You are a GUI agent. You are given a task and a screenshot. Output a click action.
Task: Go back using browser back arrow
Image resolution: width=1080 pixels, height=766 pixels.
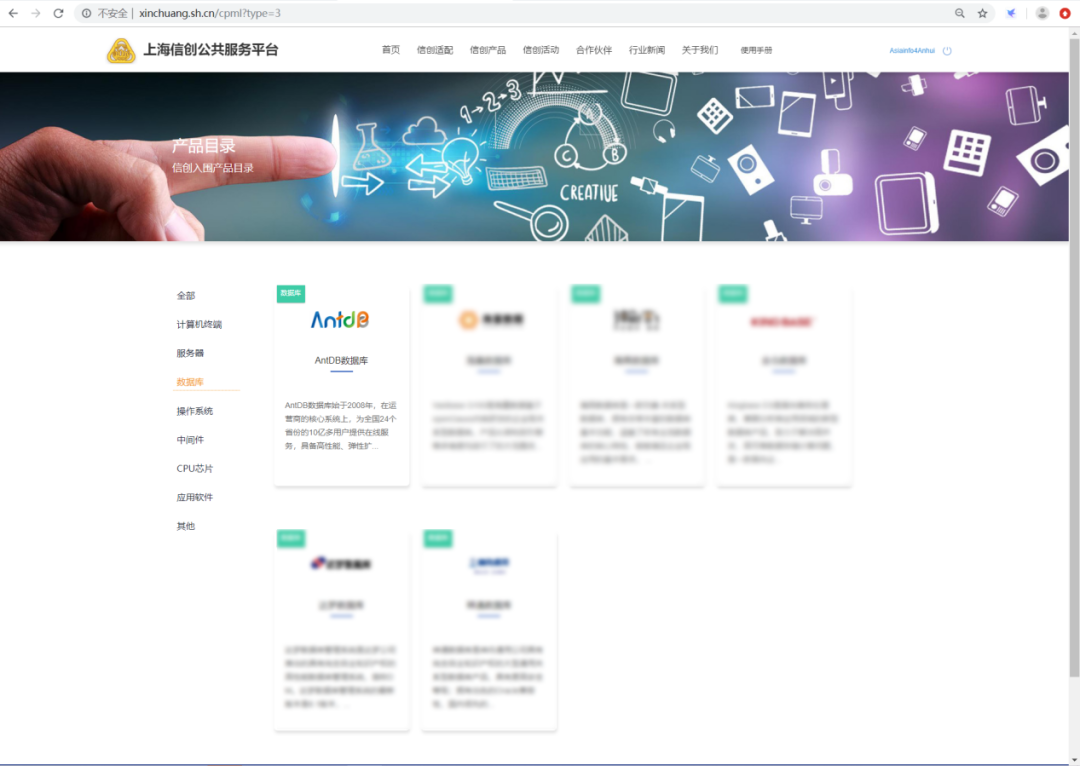[x=13, y=13]
